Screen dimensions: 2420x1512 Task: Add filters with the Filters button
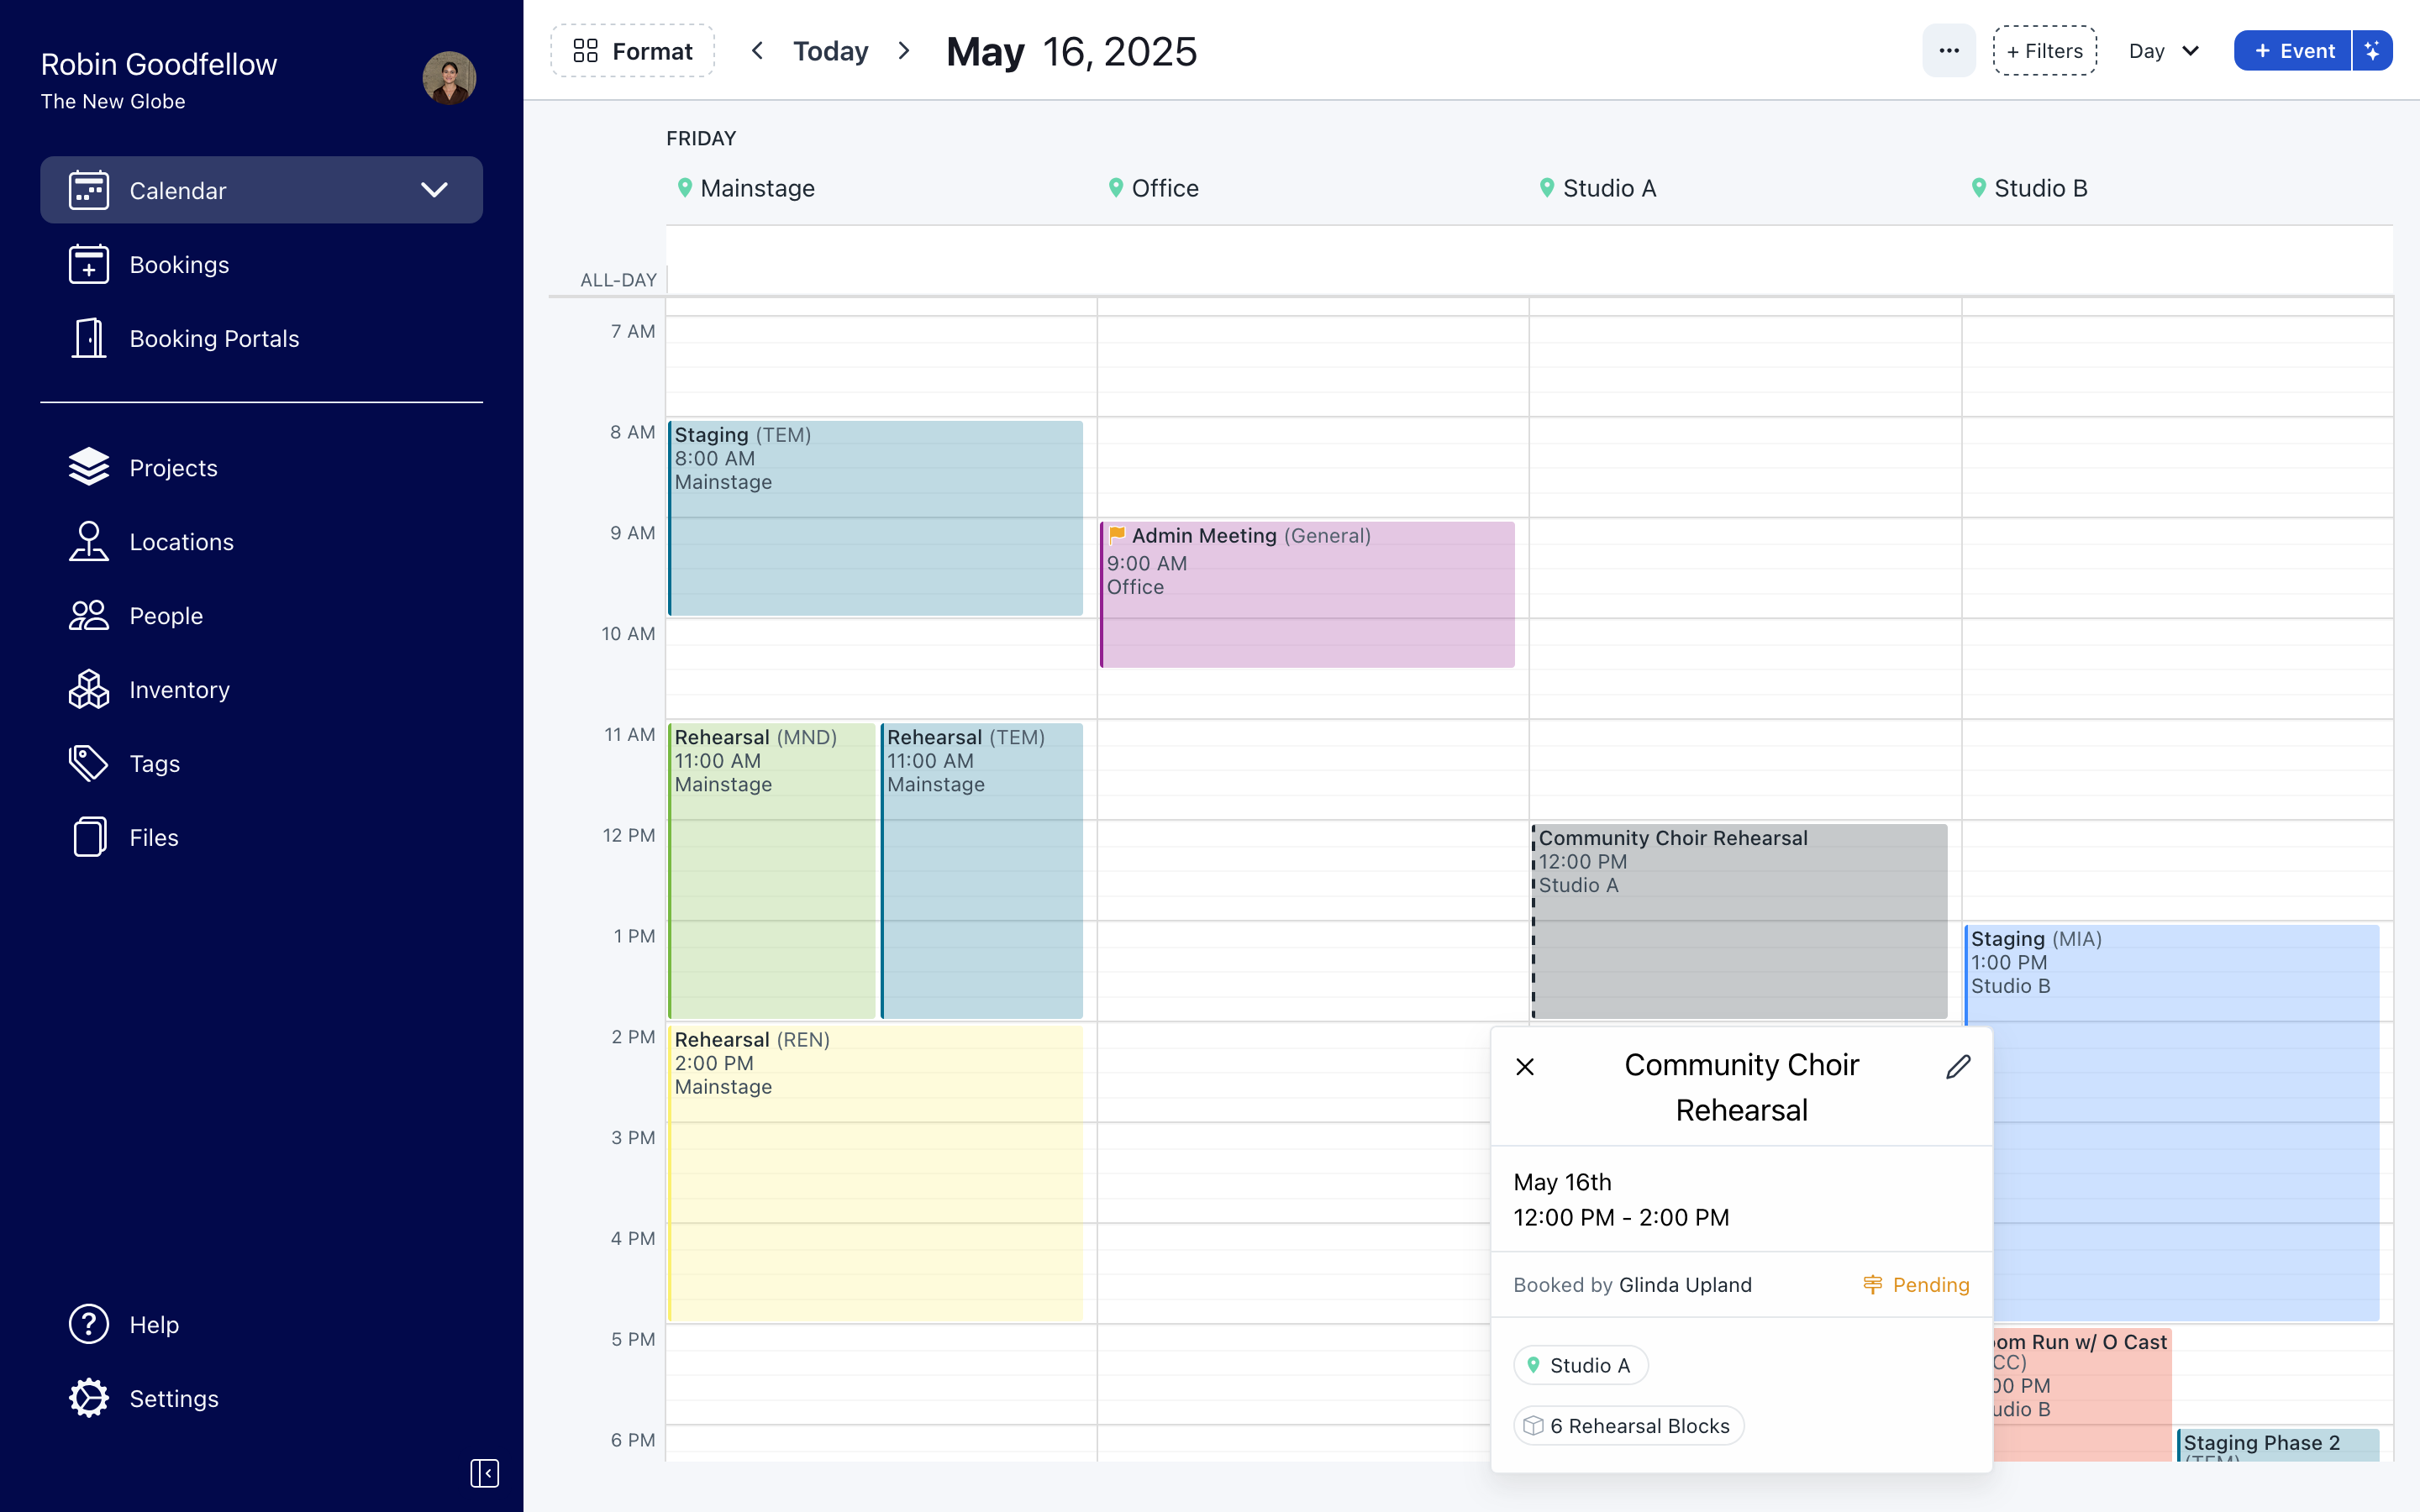(x=2044, y=51)
